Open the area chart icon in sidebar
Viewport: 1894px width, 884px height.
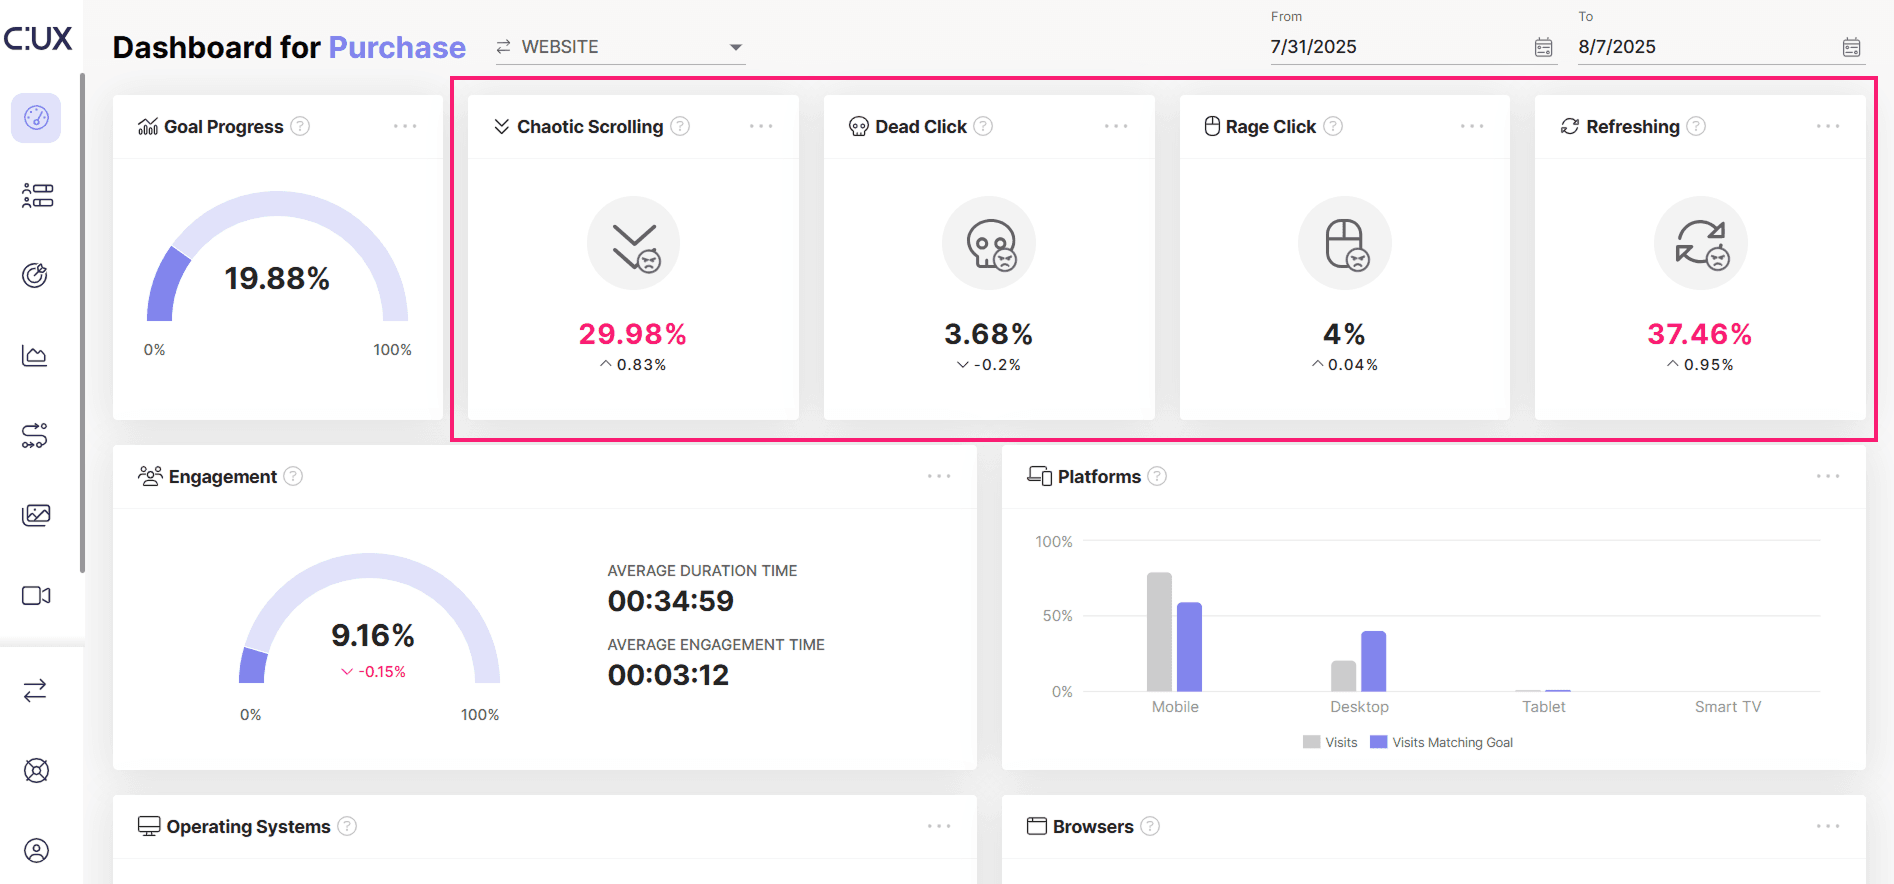pos(35,355)
